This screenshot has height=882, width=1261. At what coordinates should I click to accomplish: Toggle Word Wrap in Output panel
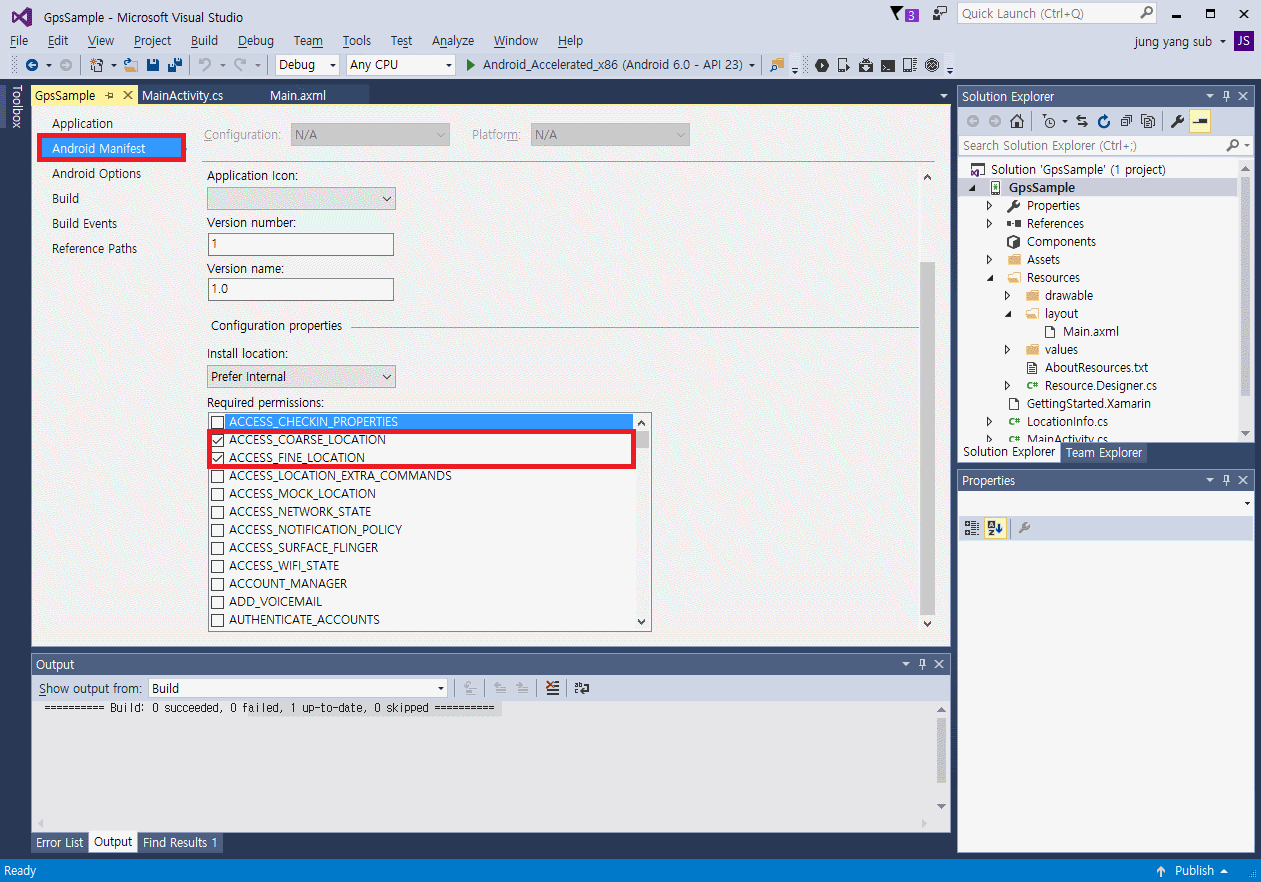pyautogui.click(x=582, y=688)
